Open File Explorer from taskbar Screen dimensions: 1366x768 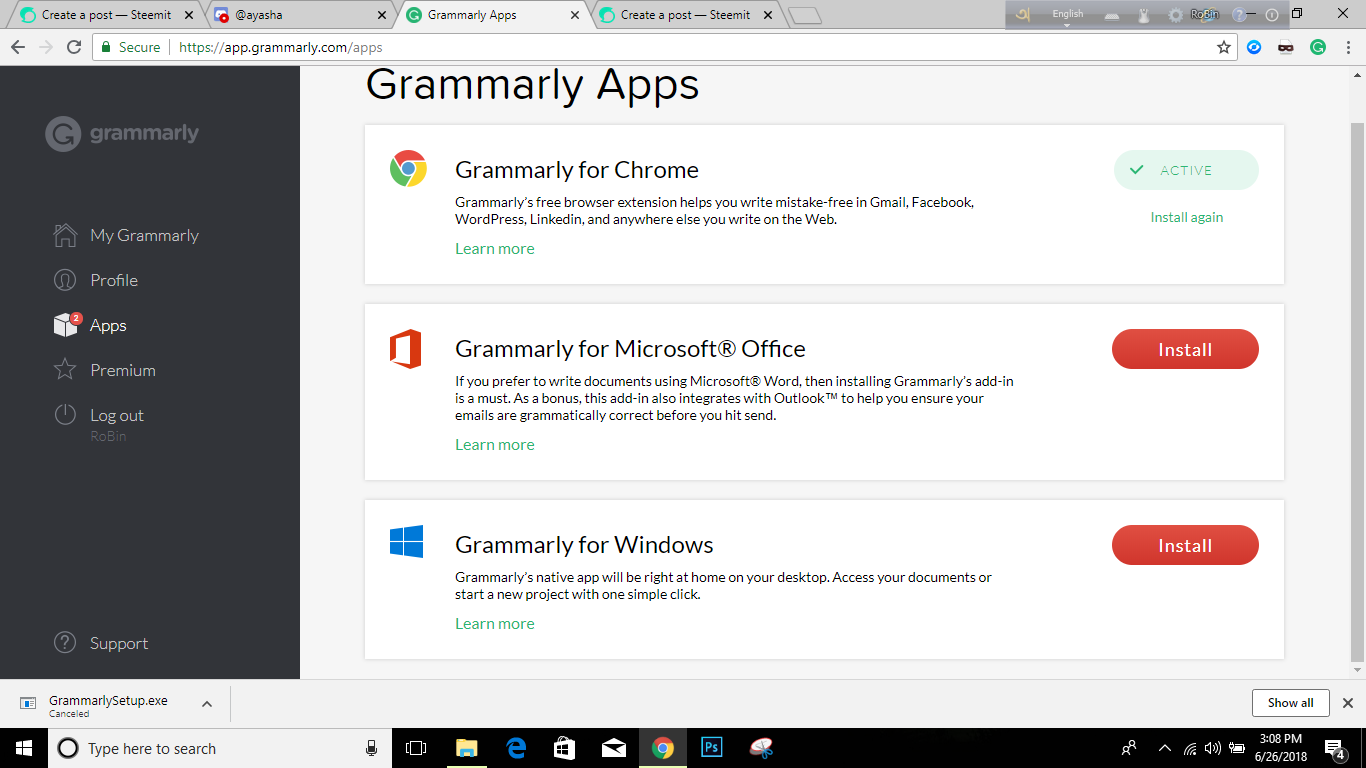click(x=466, y=748)
